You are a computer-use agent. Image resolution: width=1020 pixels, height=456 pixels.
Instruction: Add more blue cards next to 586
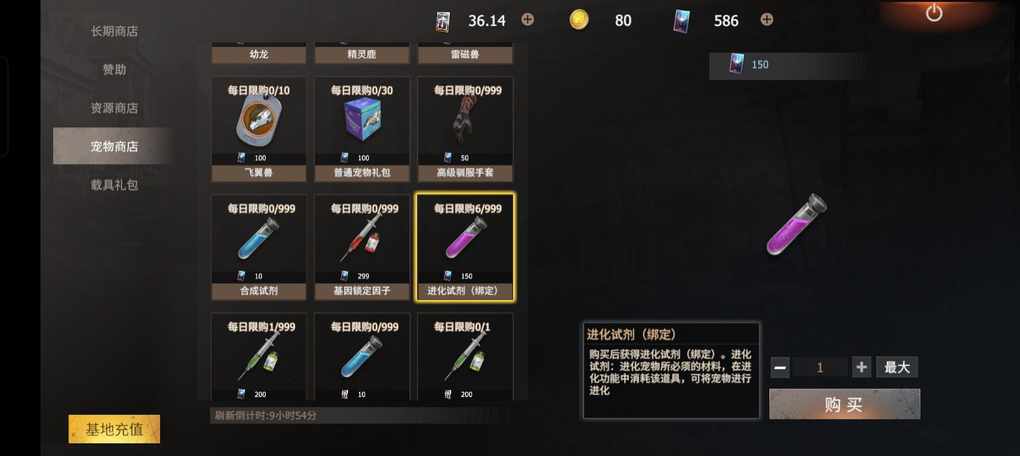[x=767, y=20]
